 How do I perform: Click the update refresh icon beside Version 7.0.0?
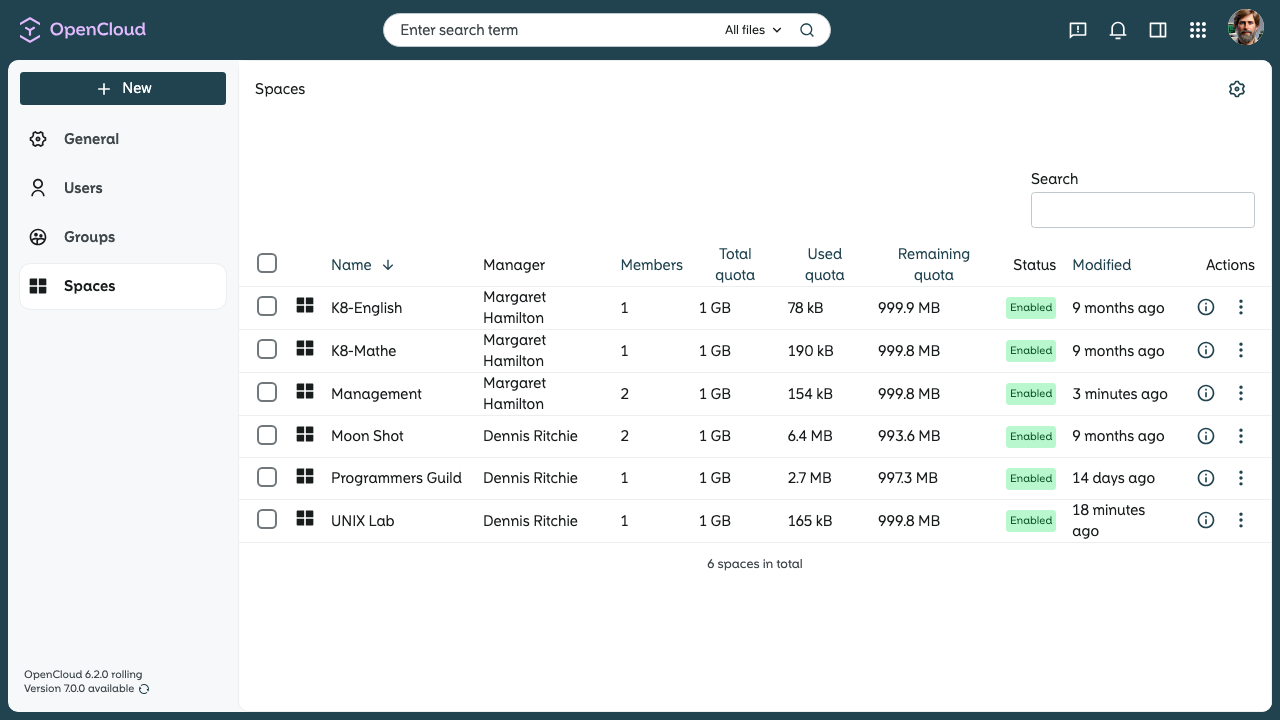(144, 689)
